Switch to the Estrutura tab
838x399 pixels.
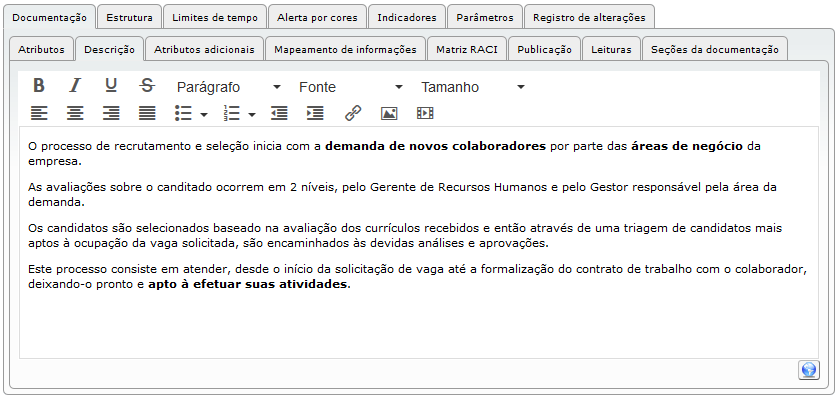coord(129,17)
